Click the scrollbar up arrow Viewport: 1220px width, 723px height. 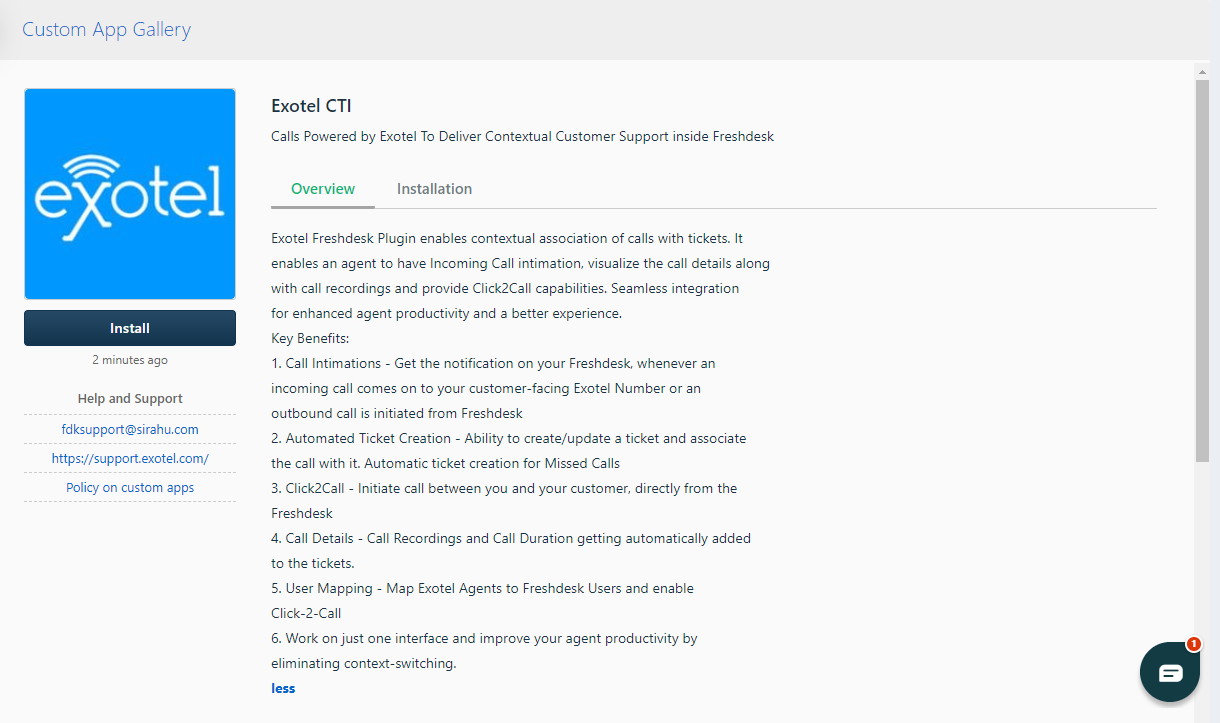pyautogui.click(x=1202, y=72)
